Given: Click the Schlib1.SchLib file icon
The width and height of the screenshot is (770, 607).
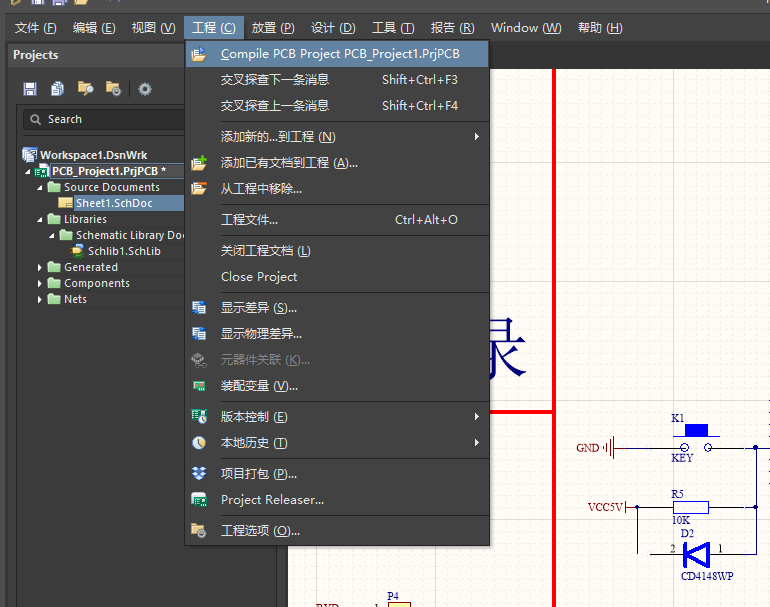Looking at the screenshot, I should (x=77, y=251).
